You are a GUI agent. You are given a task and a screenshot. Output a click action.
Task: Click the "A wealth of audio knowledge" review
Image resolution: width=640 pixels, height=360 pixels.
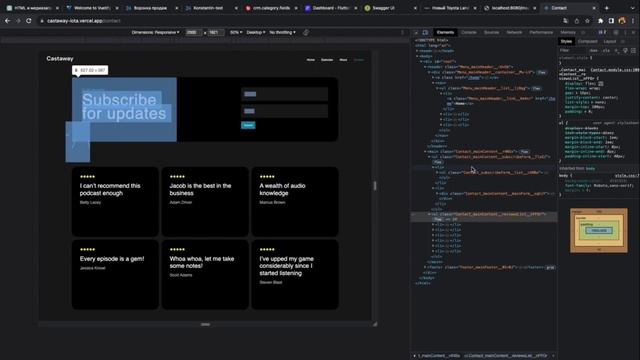tap(295, 202)
